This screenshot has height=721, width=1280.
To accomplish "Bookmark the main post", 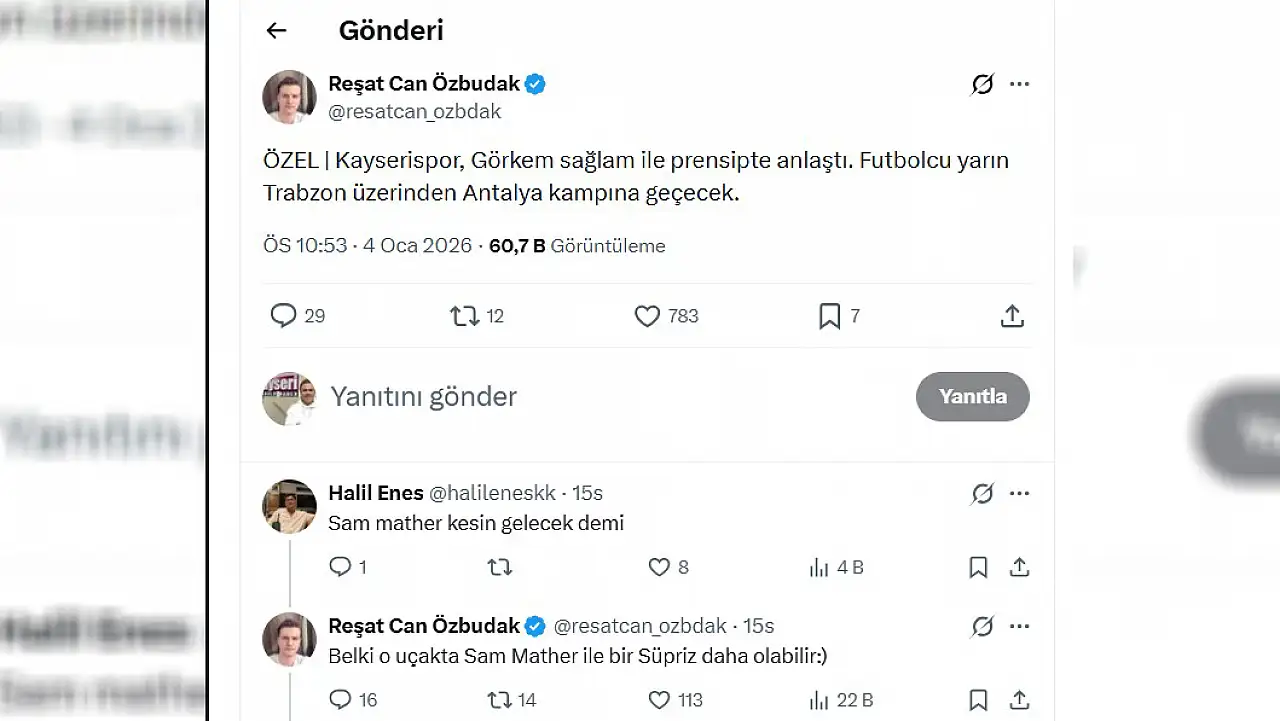I will 829,315.
